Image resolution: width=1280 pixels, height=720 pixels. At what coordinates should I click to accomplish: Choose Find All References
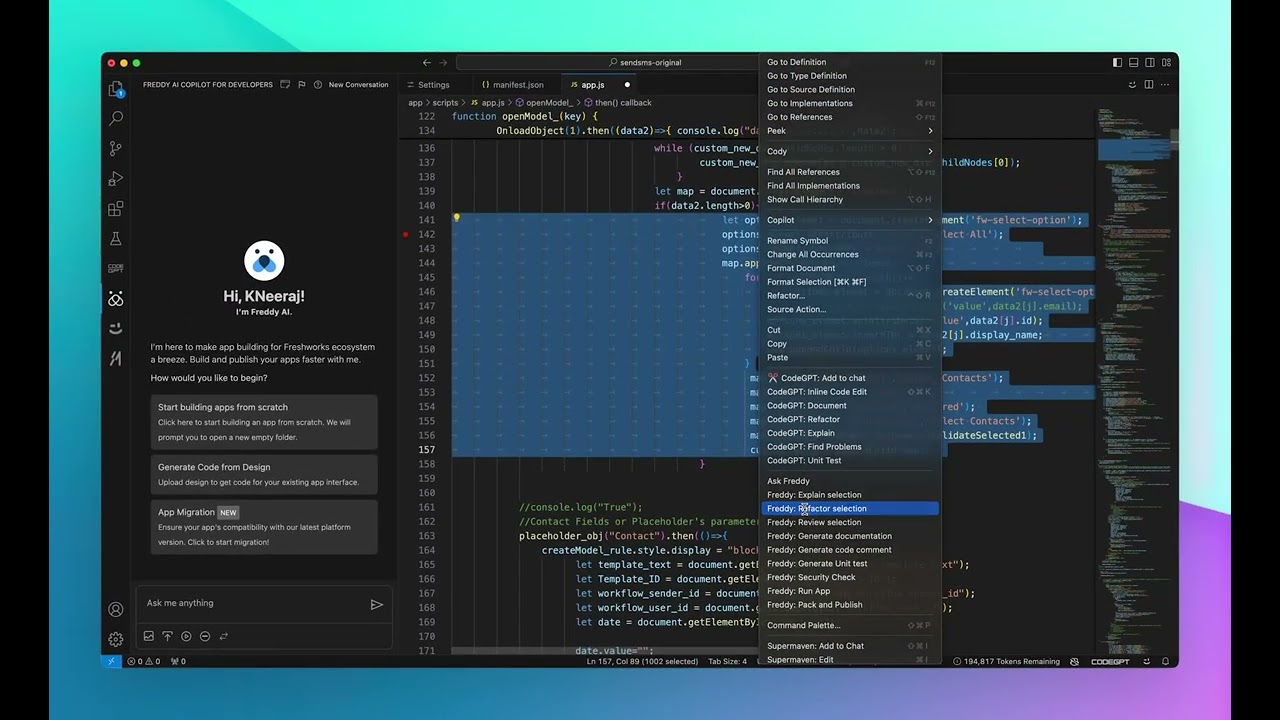tap(850, 172)
